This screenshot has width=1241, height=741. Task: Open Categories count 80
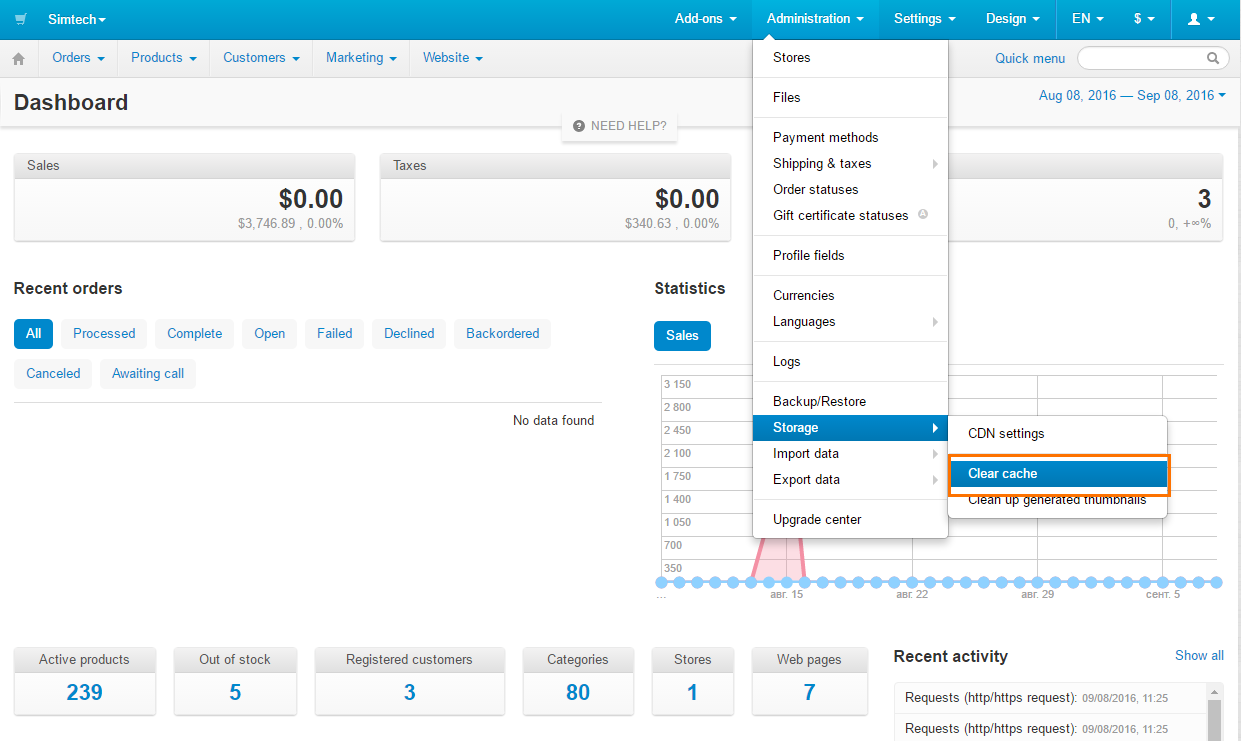tap(578, 692)
